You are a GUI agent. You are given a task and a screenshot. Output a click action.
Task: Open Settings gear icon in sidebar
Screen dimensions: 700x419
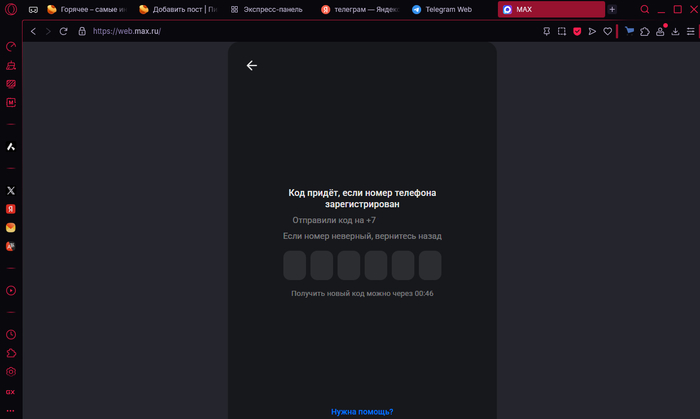[11, 372]
